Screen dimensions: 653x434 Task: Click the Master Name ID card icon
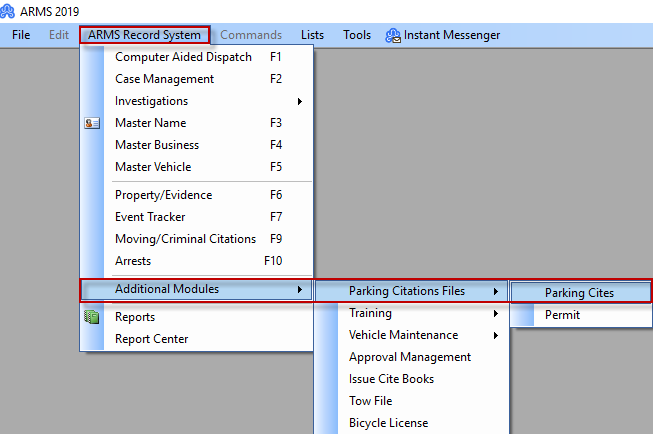(92, 123)
